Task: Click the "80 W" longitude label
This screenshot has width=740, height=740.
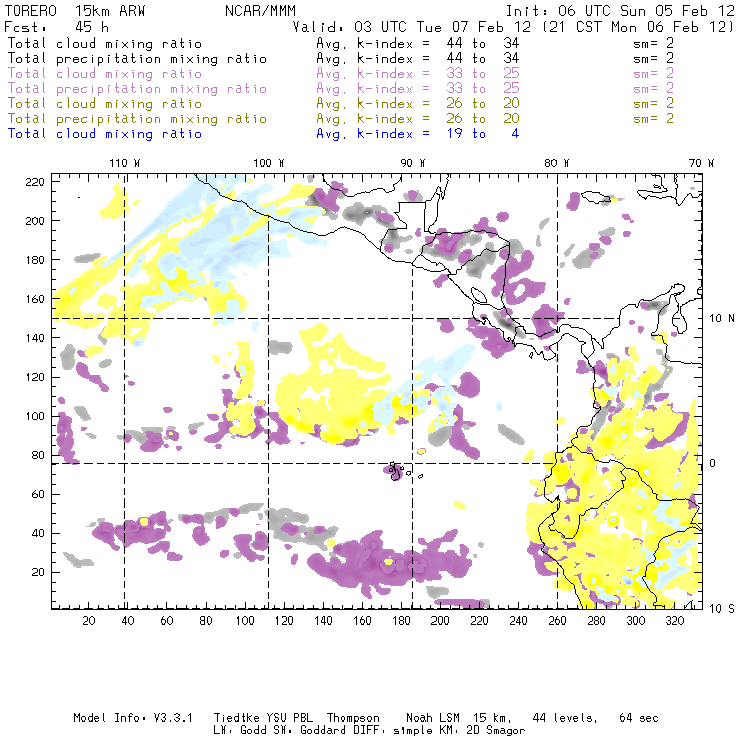Action: pyautogui.click(x=557, y=163)
